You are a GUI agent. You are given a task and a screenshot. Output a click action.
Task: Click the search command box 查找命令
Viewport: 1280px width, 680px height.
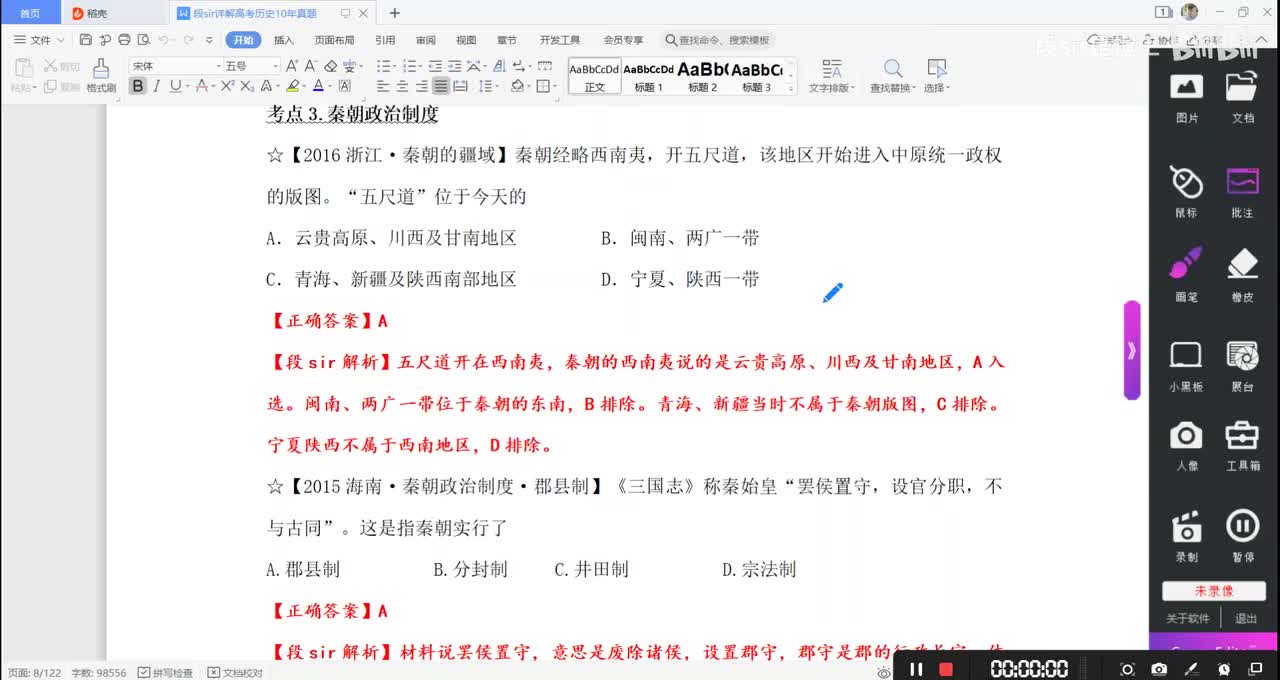tap(718, 40)
